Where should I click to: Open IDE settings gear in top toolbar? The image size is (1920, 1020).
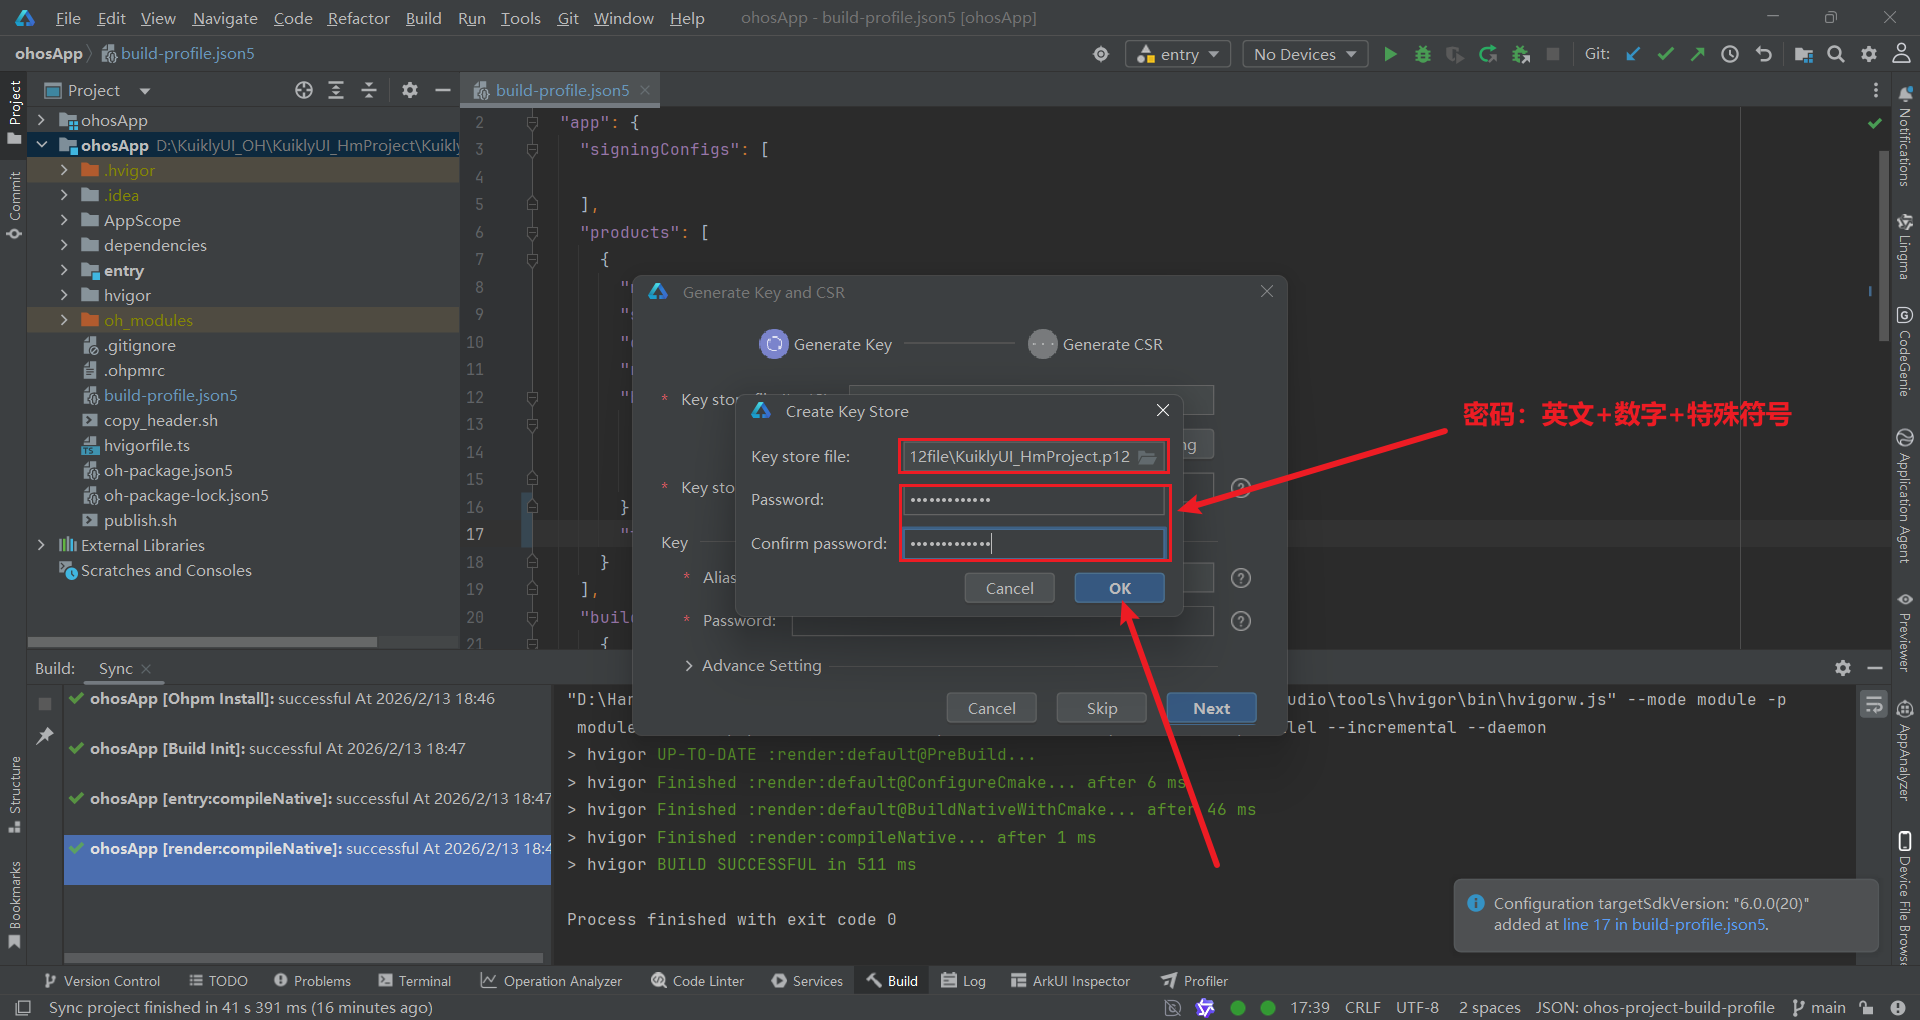tap(1869, 54)
